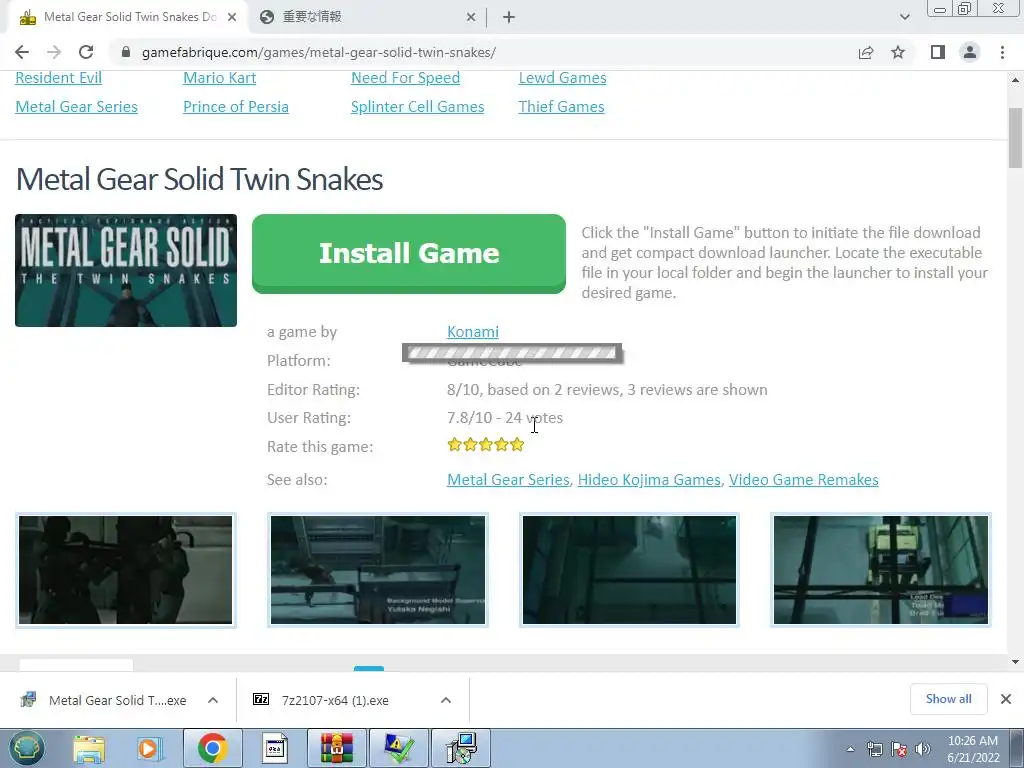Image resolution: width=1024 pixels, height=768 pixels.
Task: Open the Resident Evil link
Action: point(58,78)
